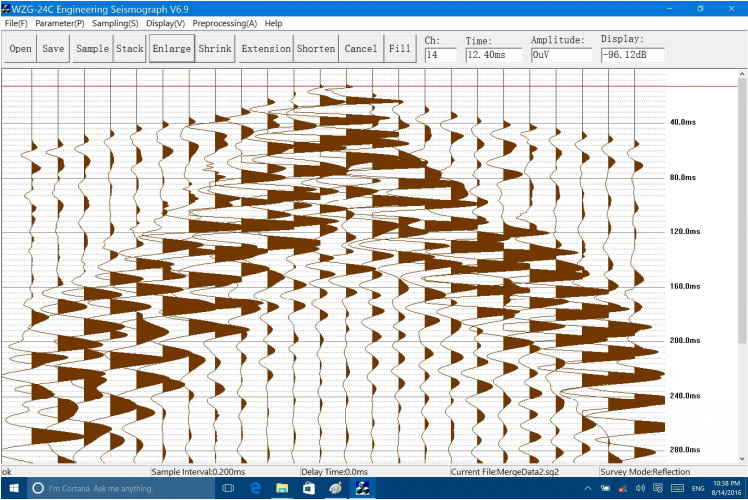Screen dimensions: 748x500
Task: Enlarge the trace amplitude
Action: click(172, 48)
